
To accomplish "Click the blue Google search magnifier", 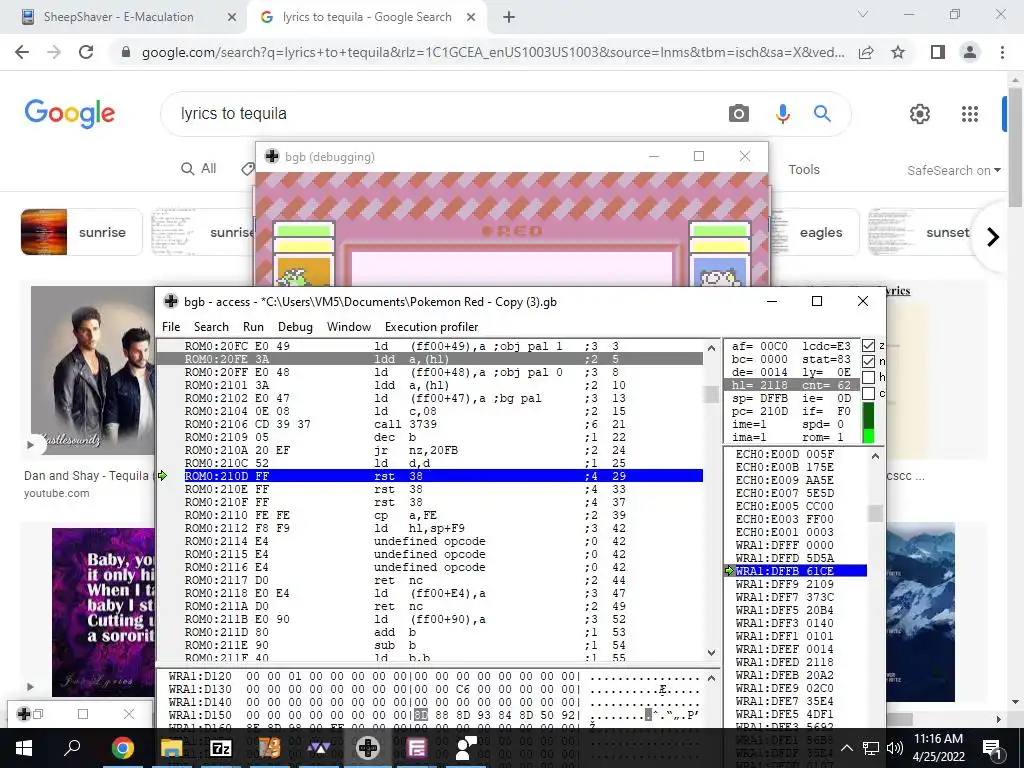I will pyautogui.click(x=822, y=114).
